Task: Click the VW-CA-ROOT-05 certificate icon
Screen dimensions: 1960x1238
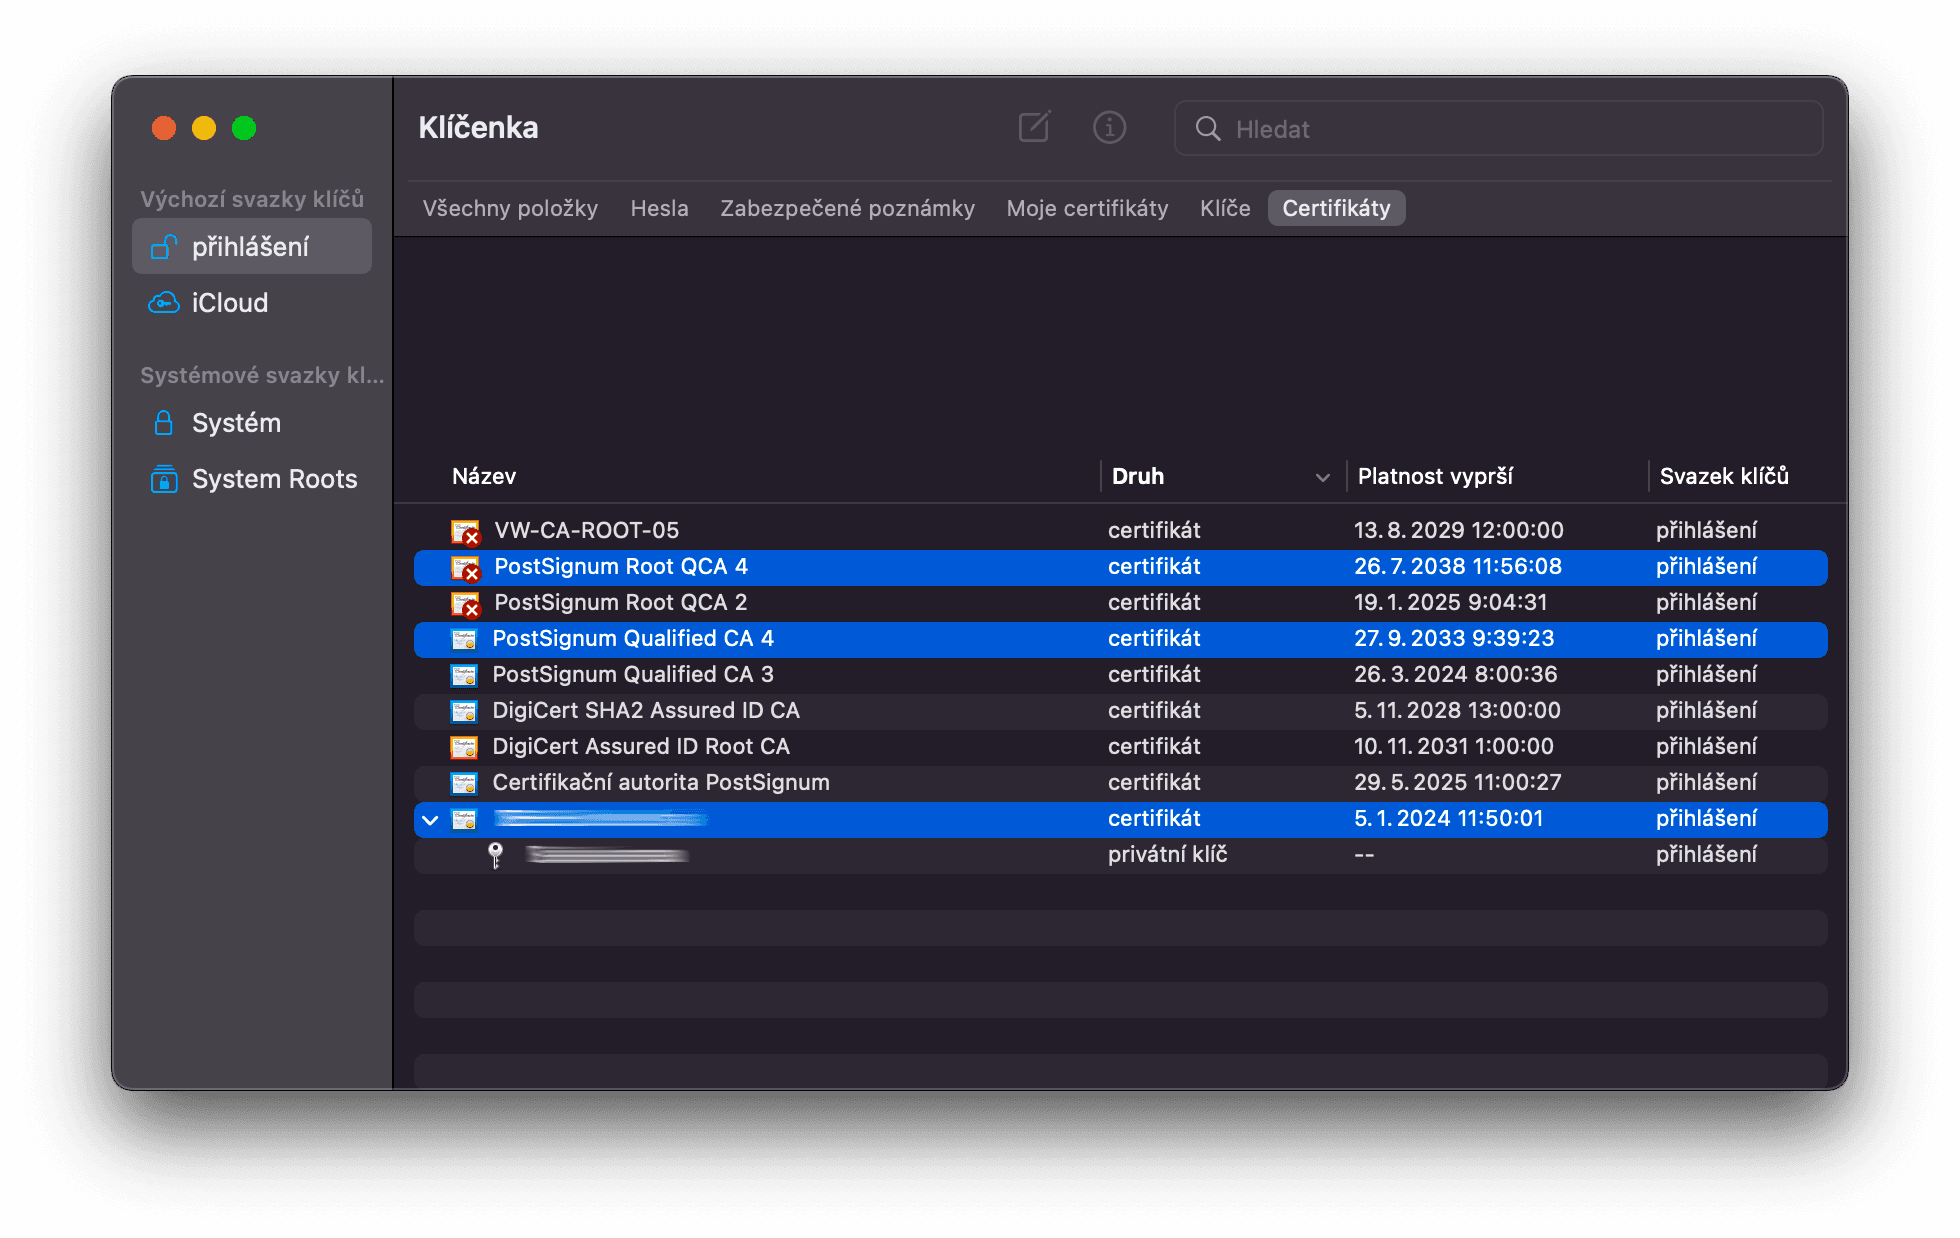Action: click(x=465, y=531)
